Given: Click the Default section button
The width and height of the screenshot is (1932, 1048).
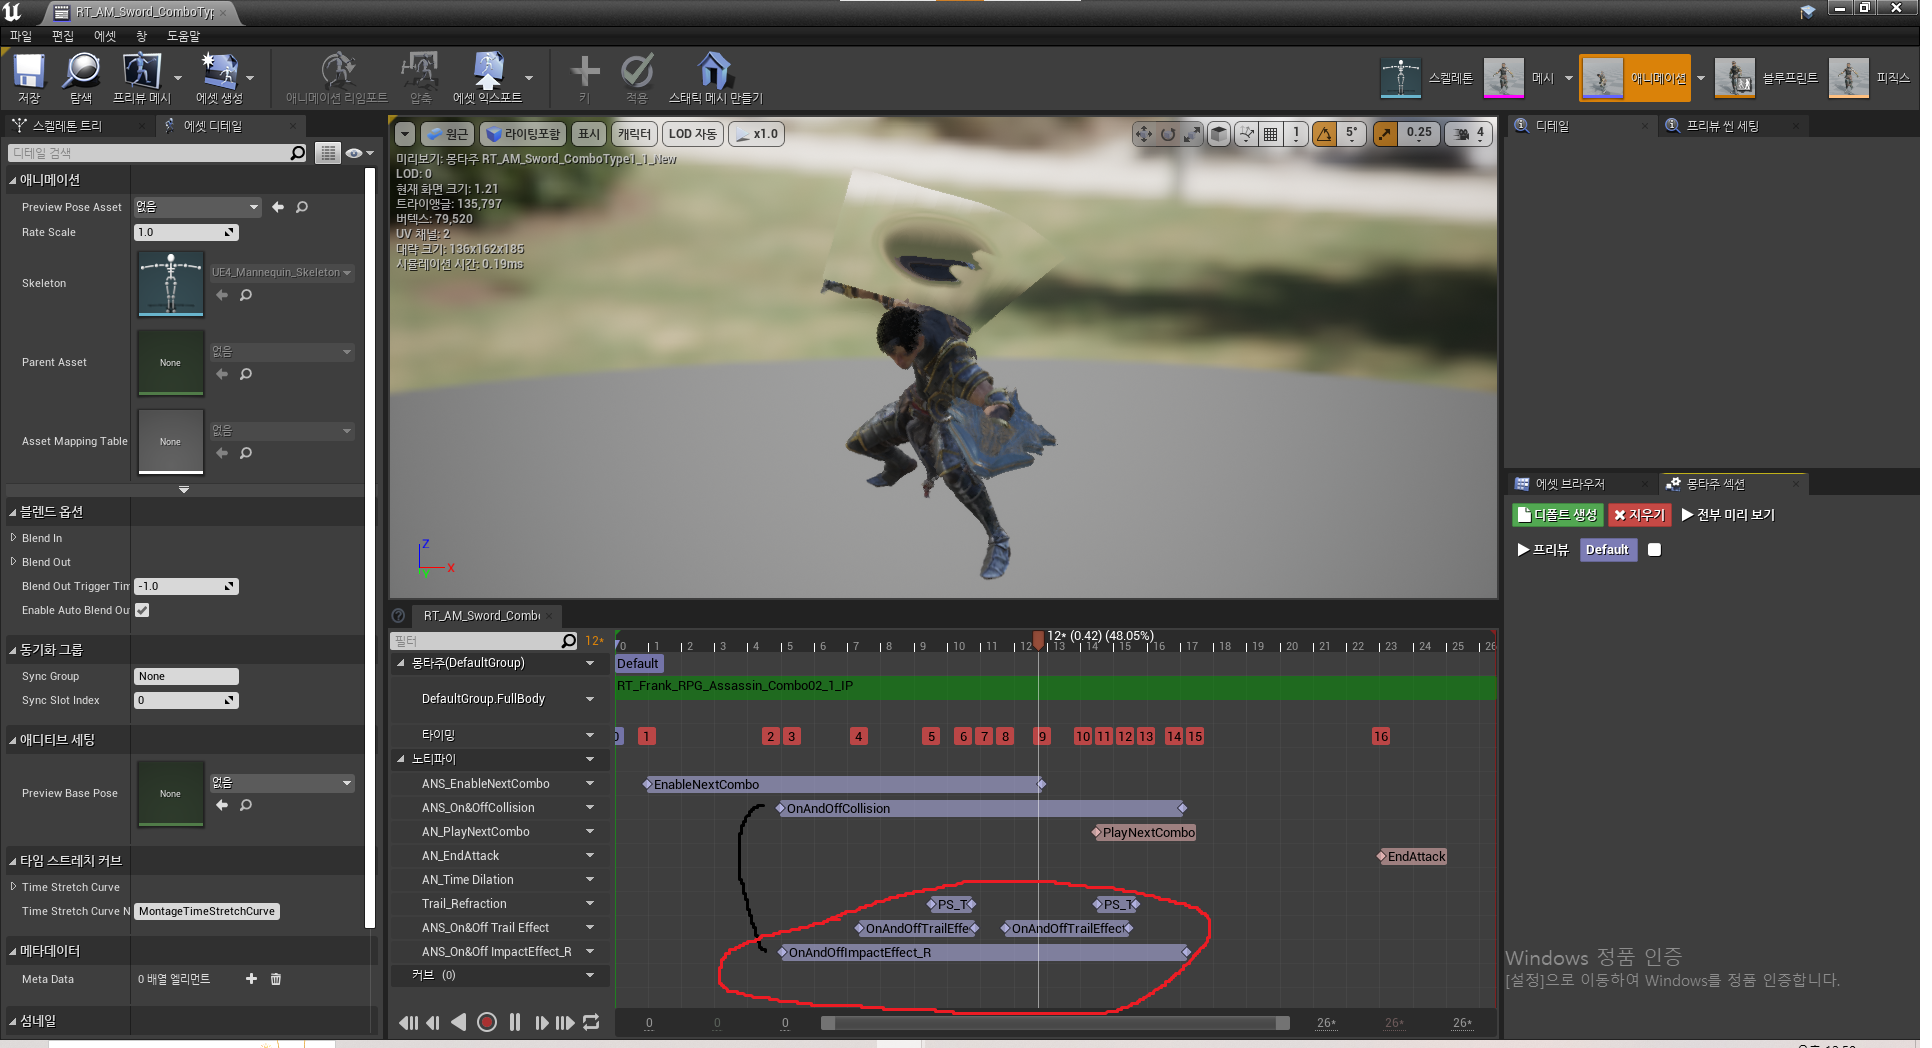Looking at the screenshot, I should [1608, 549].
